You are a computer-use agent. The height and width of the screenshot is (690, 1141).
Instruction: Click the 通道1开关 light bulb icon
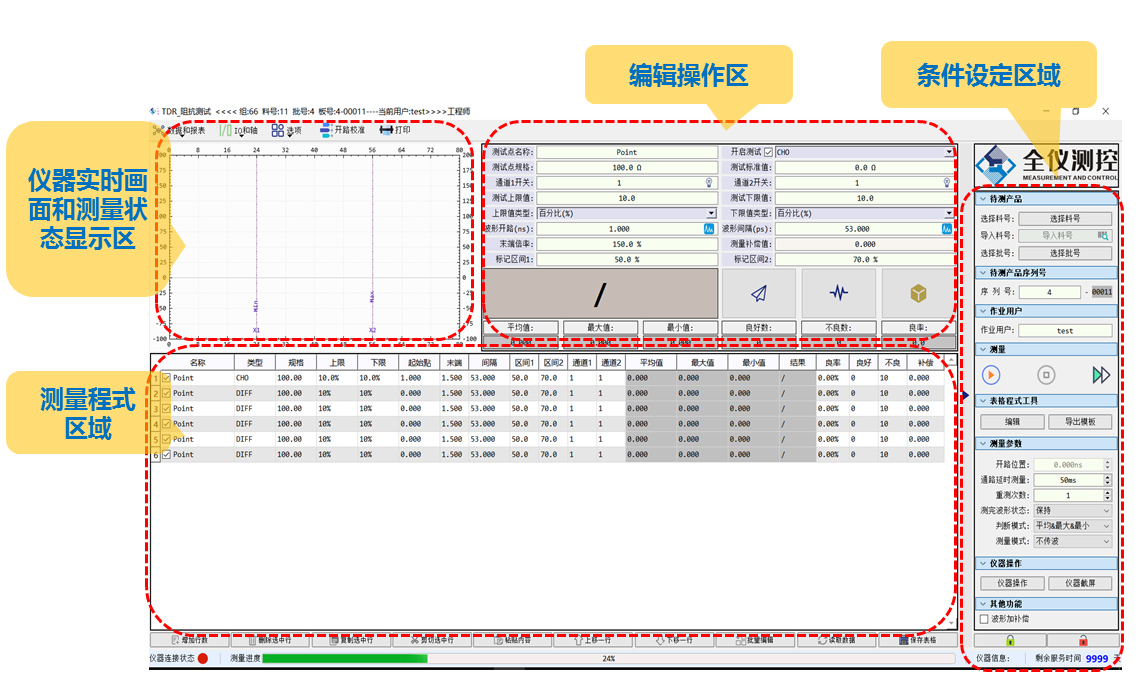tap(709, 183)
